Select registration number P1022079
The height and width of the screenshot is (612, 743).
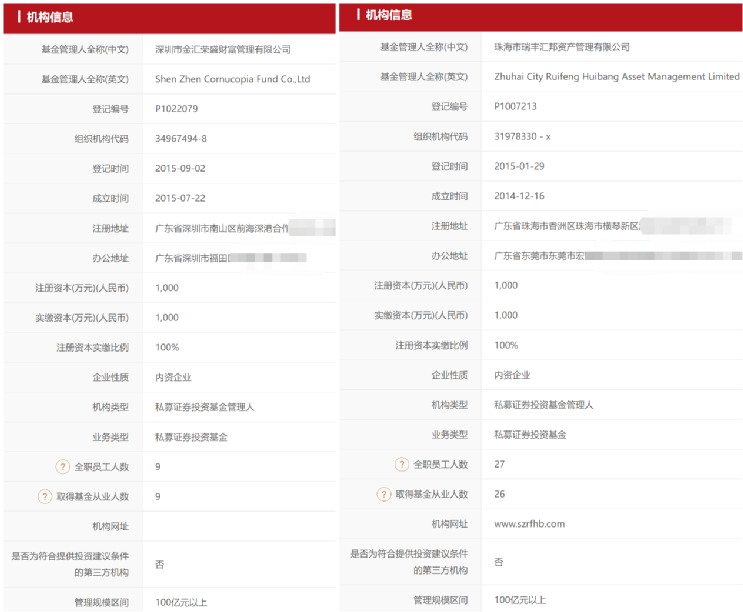(176, 109)
